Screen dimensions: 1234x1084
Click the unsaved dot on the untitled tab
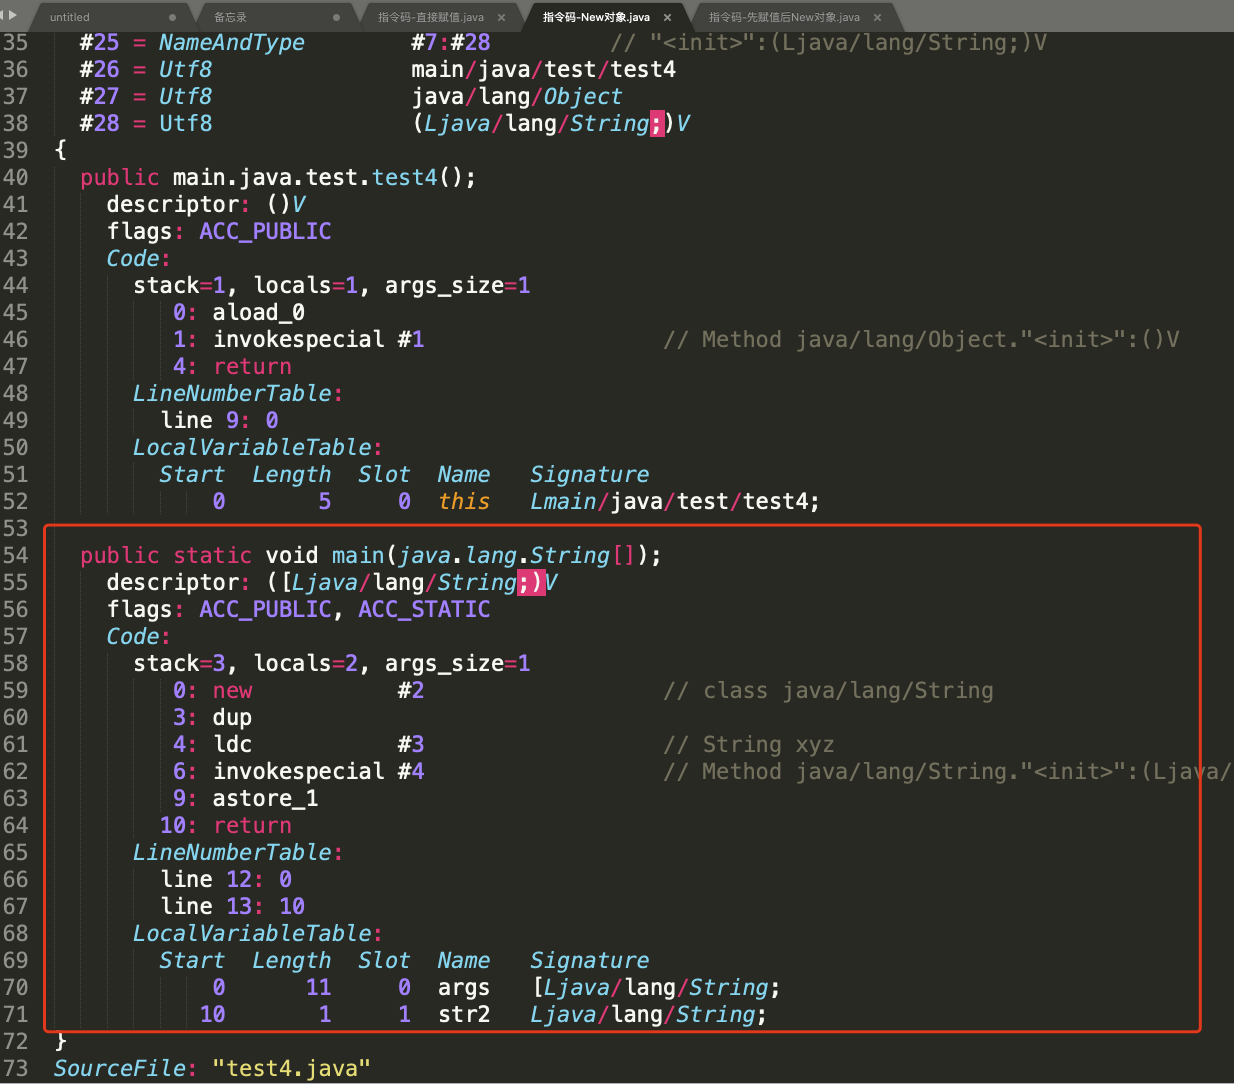(173, 17)
